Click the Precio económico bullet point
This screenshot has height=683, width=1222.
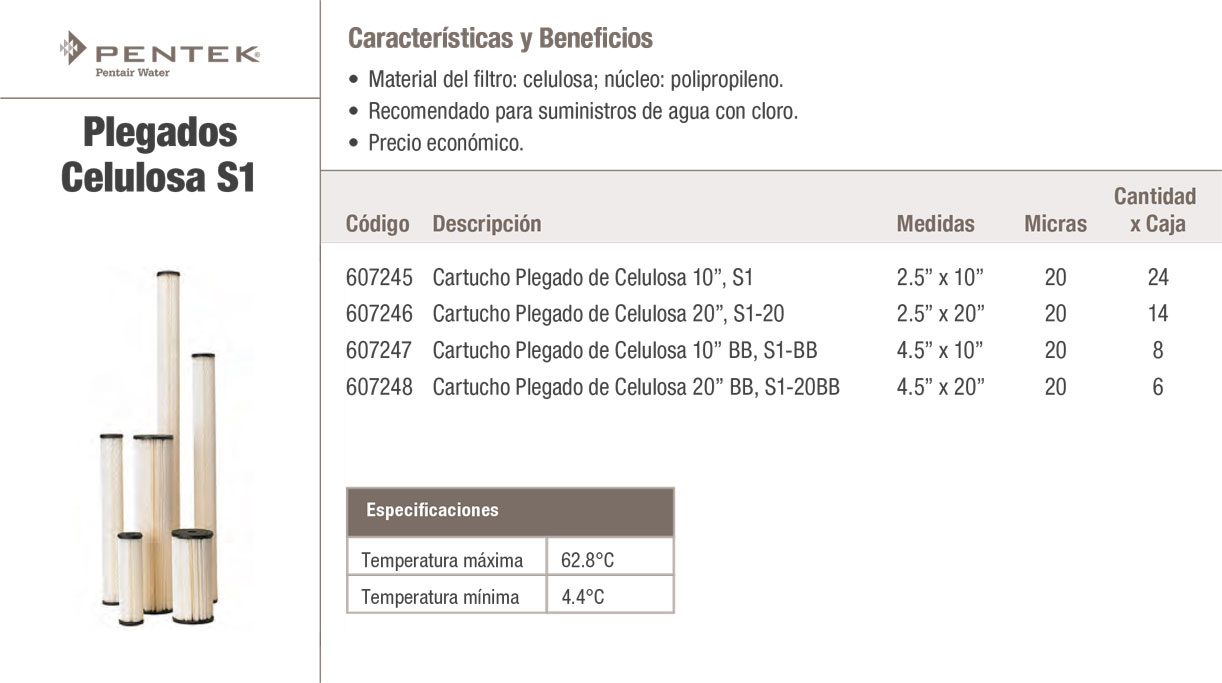(x=445, y=143)
